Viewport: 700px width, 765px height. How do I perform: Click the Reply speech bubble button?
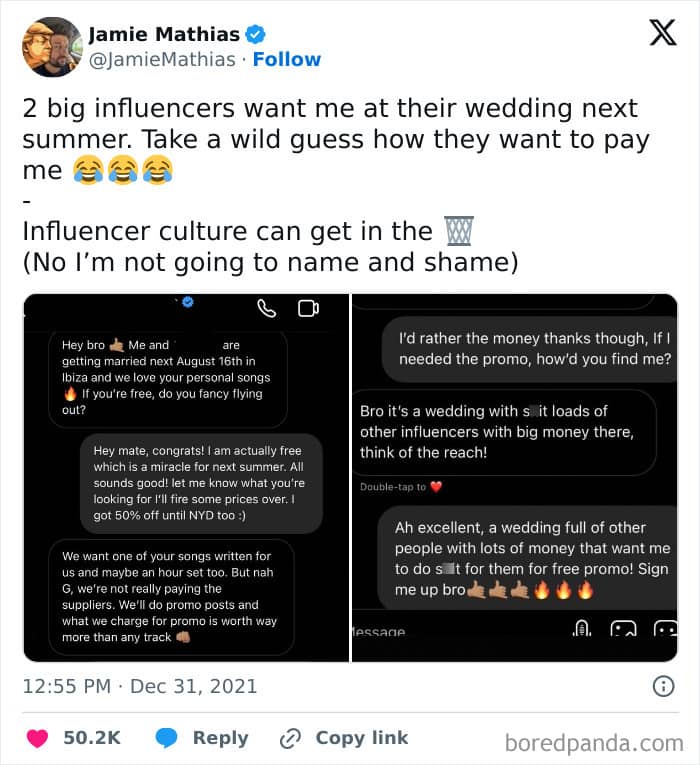[168, 738]
